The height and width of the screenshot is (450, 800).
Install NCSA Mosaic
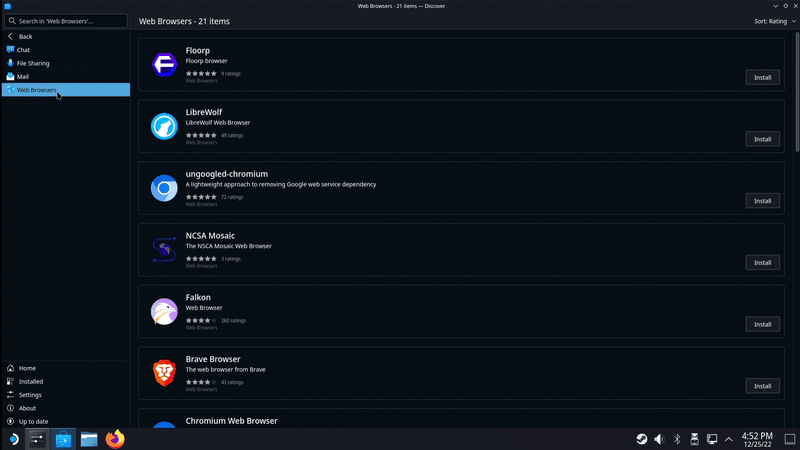coord(762,263)
